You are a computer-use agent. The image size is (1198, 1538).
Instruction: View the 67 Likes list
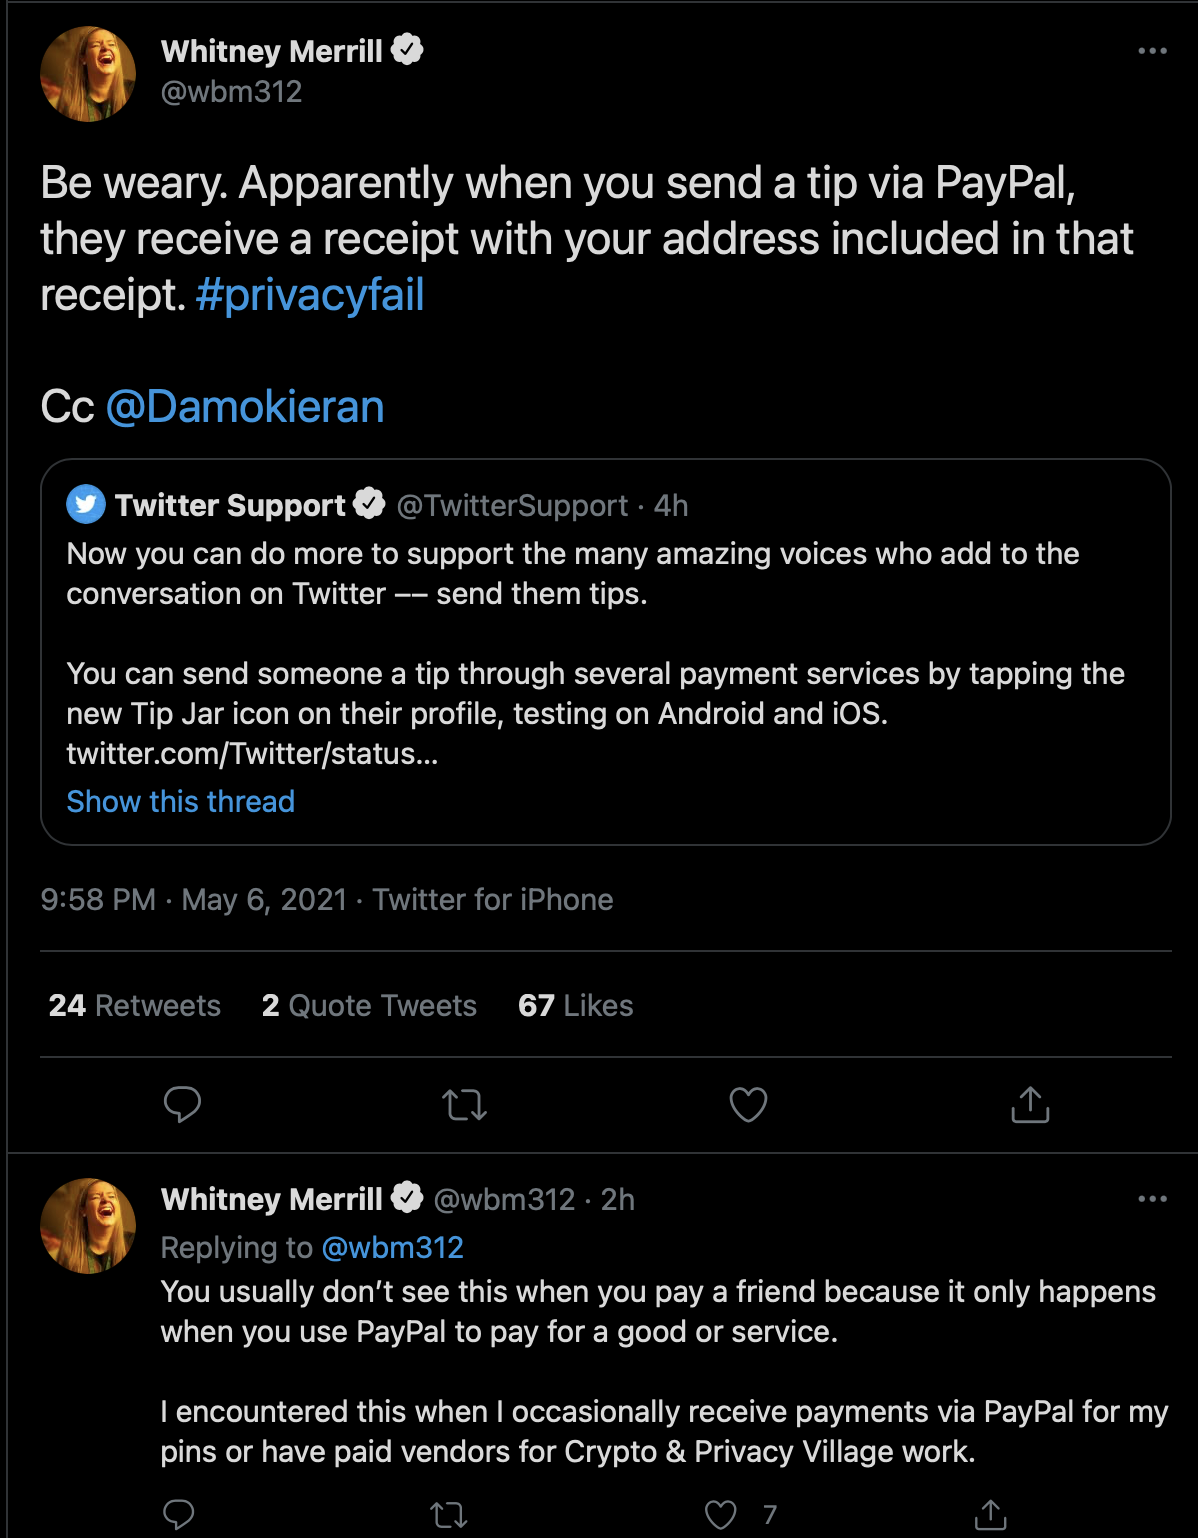[576, 1005]
